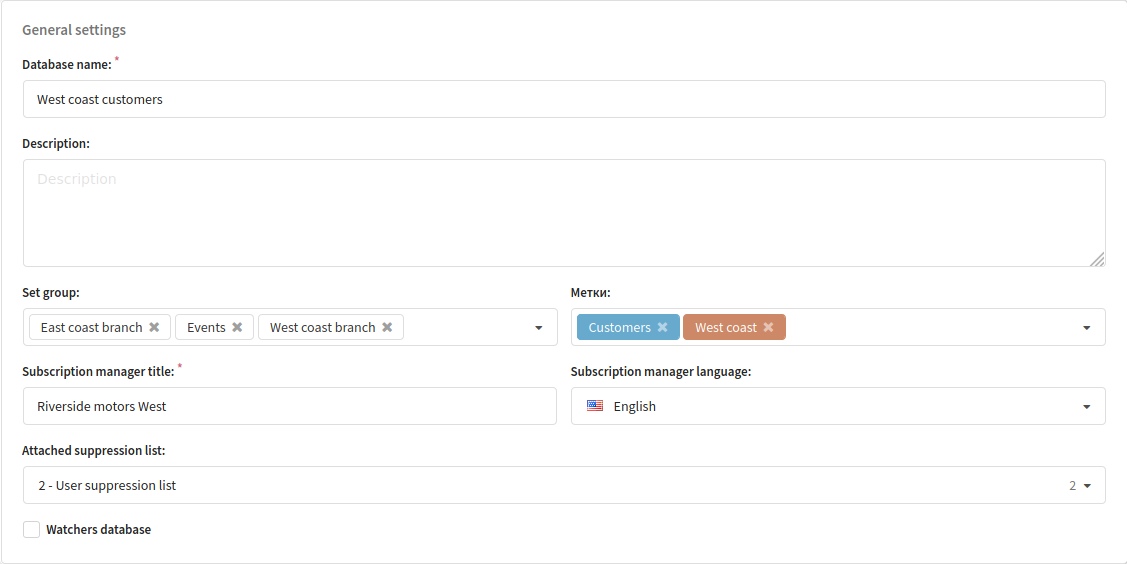Remove the West coast label tag
Screen dimensions: 1127x564
tap(768, 328)
